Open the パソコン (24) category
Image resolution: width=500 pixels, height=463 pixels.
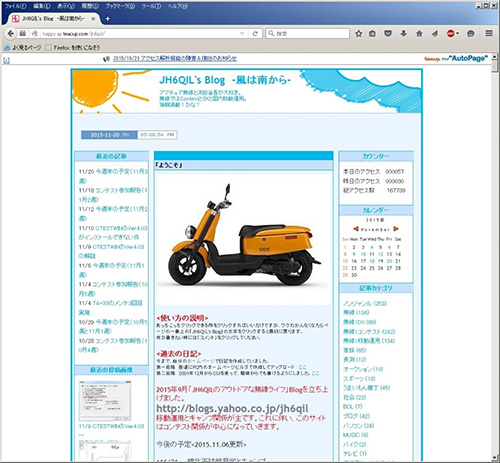(358, 426)
